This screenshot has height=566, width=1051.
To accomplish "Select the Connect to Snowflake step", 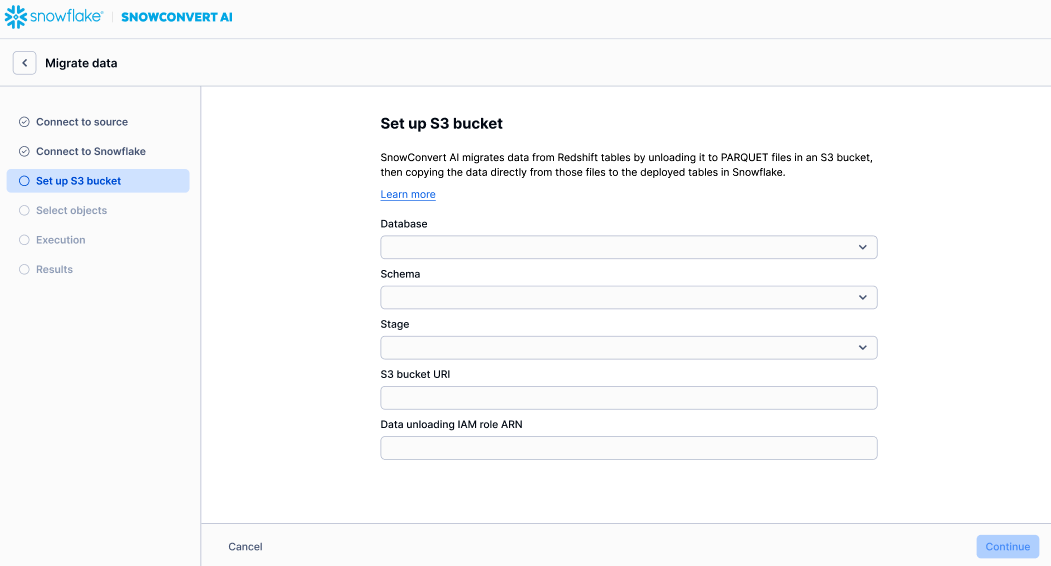I will [x=91, y=152].
